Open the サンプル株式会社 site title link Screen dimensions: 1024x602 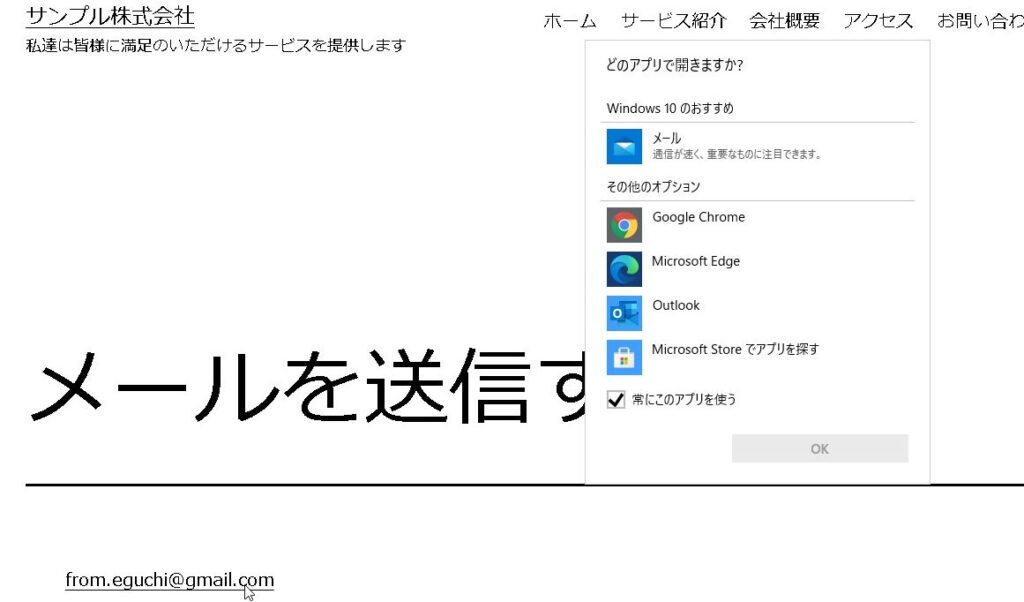(x=110, y=16)
